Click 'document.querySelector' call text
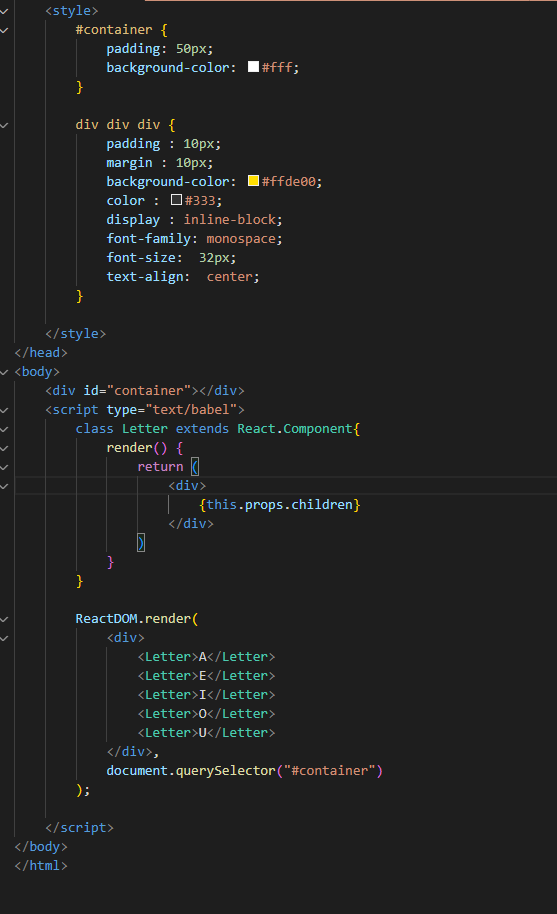Screen dimensions: 557x914 [191, 771]
